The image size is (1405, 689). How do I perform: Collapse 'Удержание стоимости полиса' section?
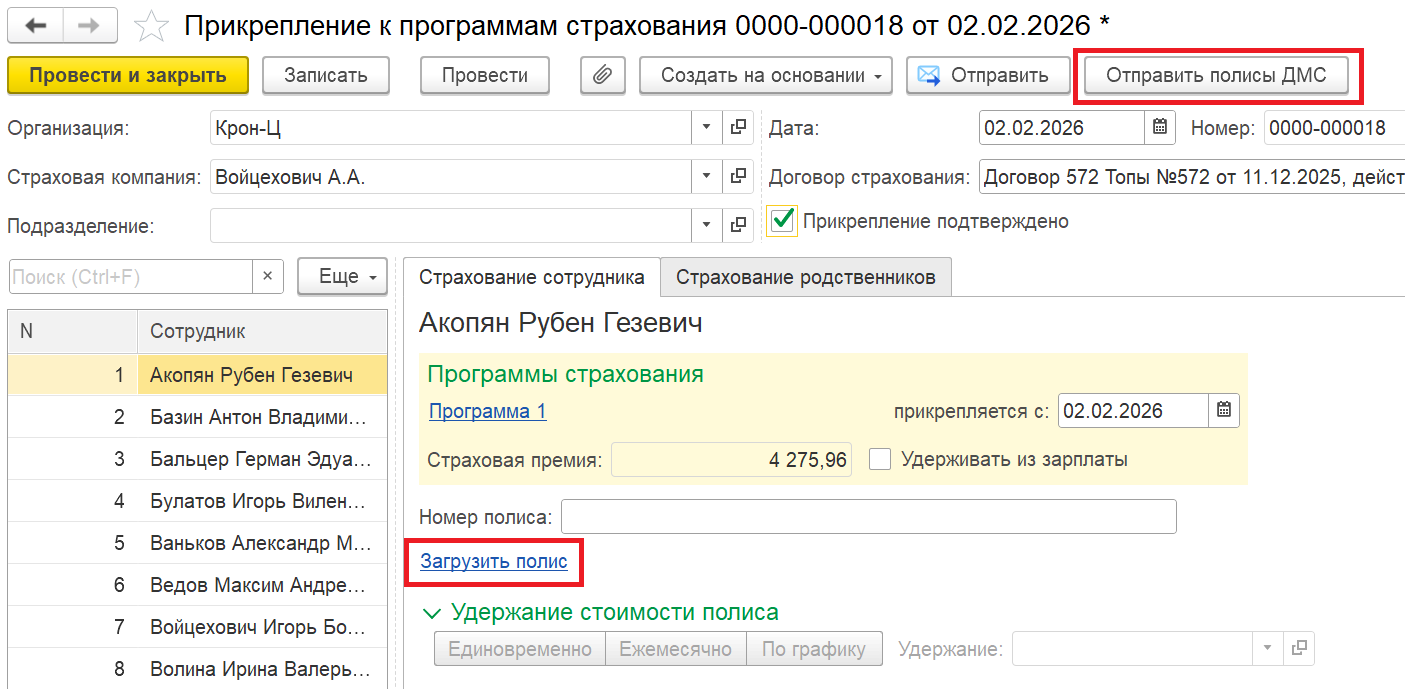coord(433,612)
